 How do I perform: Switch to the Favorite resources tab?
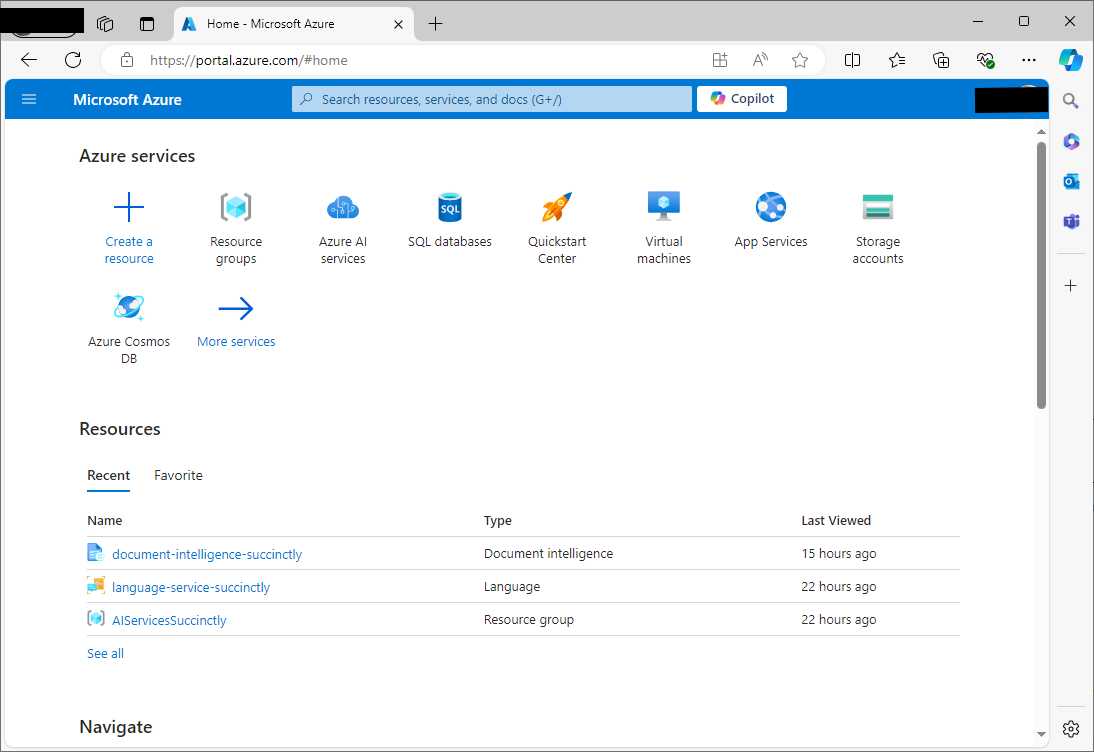178,476
